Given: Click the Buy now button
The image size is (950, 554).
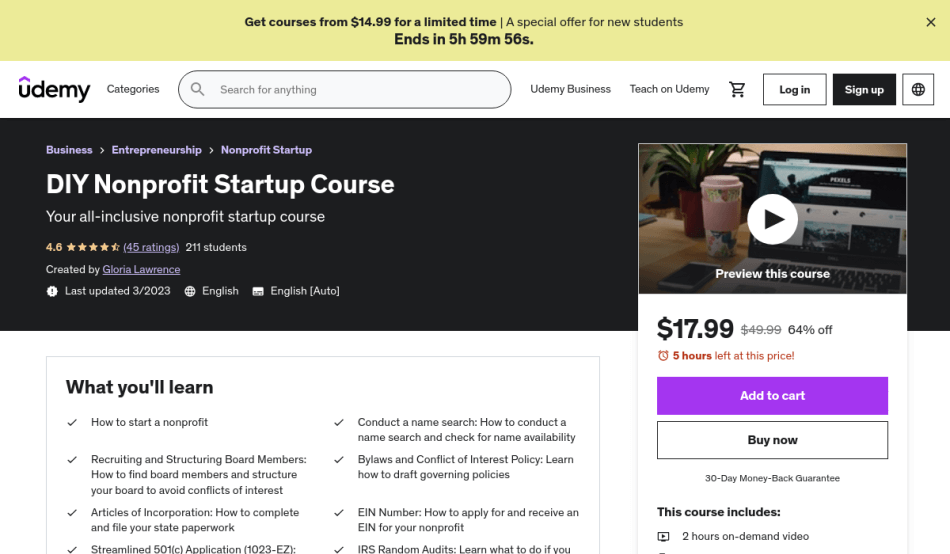Looking at the screenshot, I should 772,440.
